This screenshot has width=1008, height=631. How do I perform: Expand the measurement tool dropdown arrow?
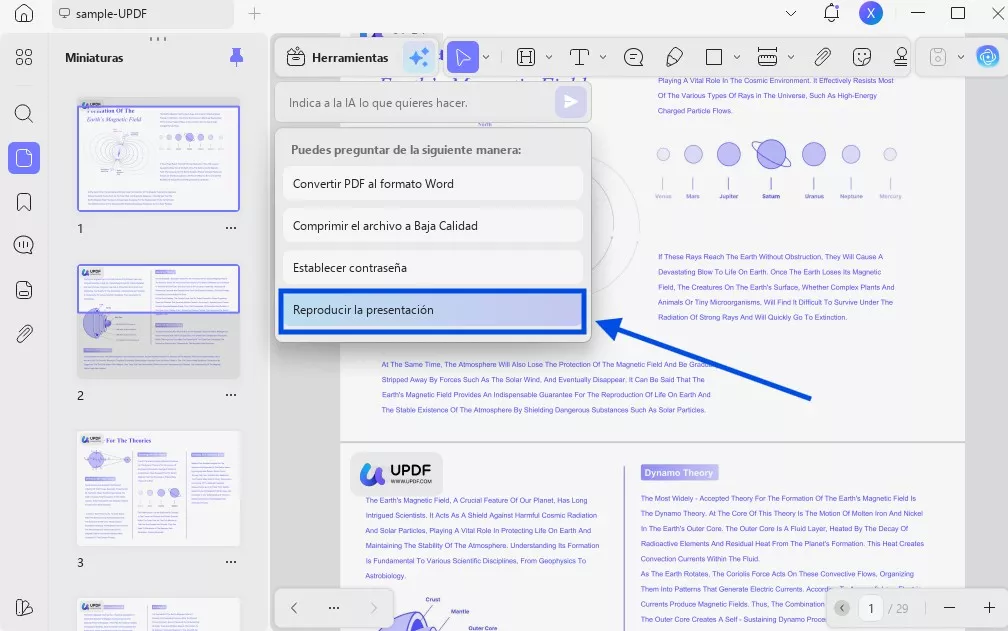point(791,57)
